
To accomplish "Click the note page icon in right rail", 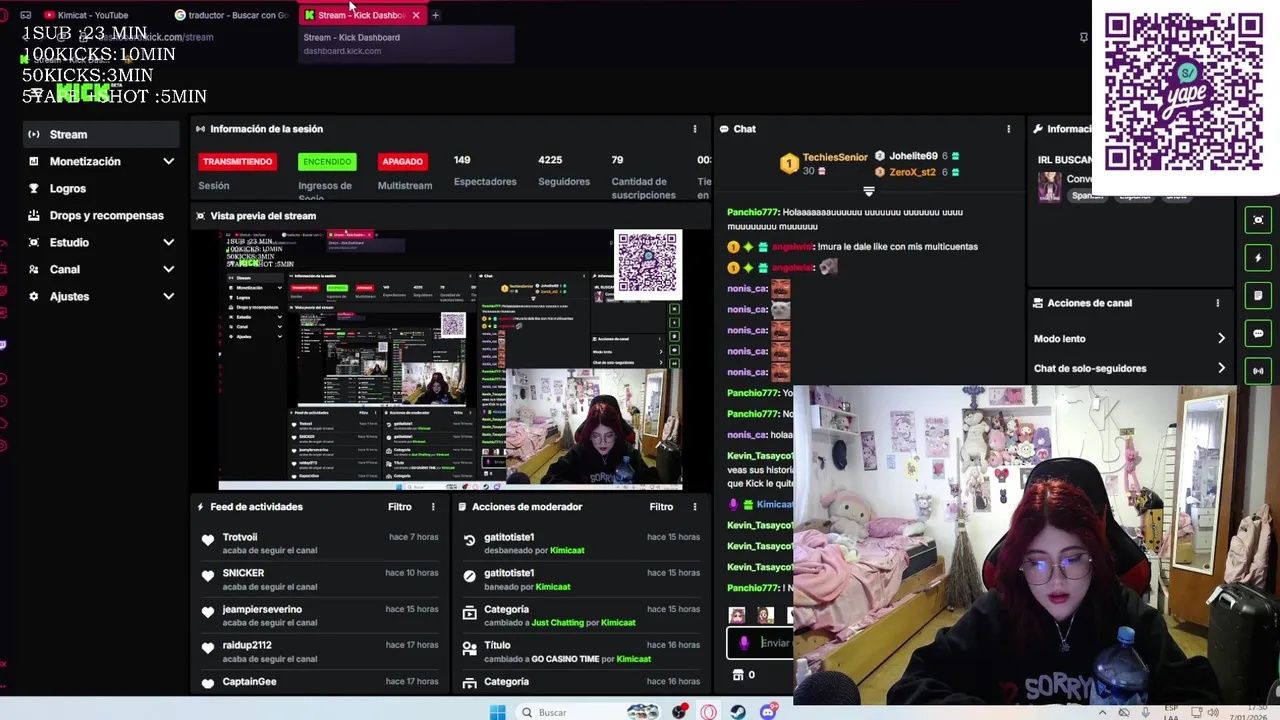I will (1258, 296).
